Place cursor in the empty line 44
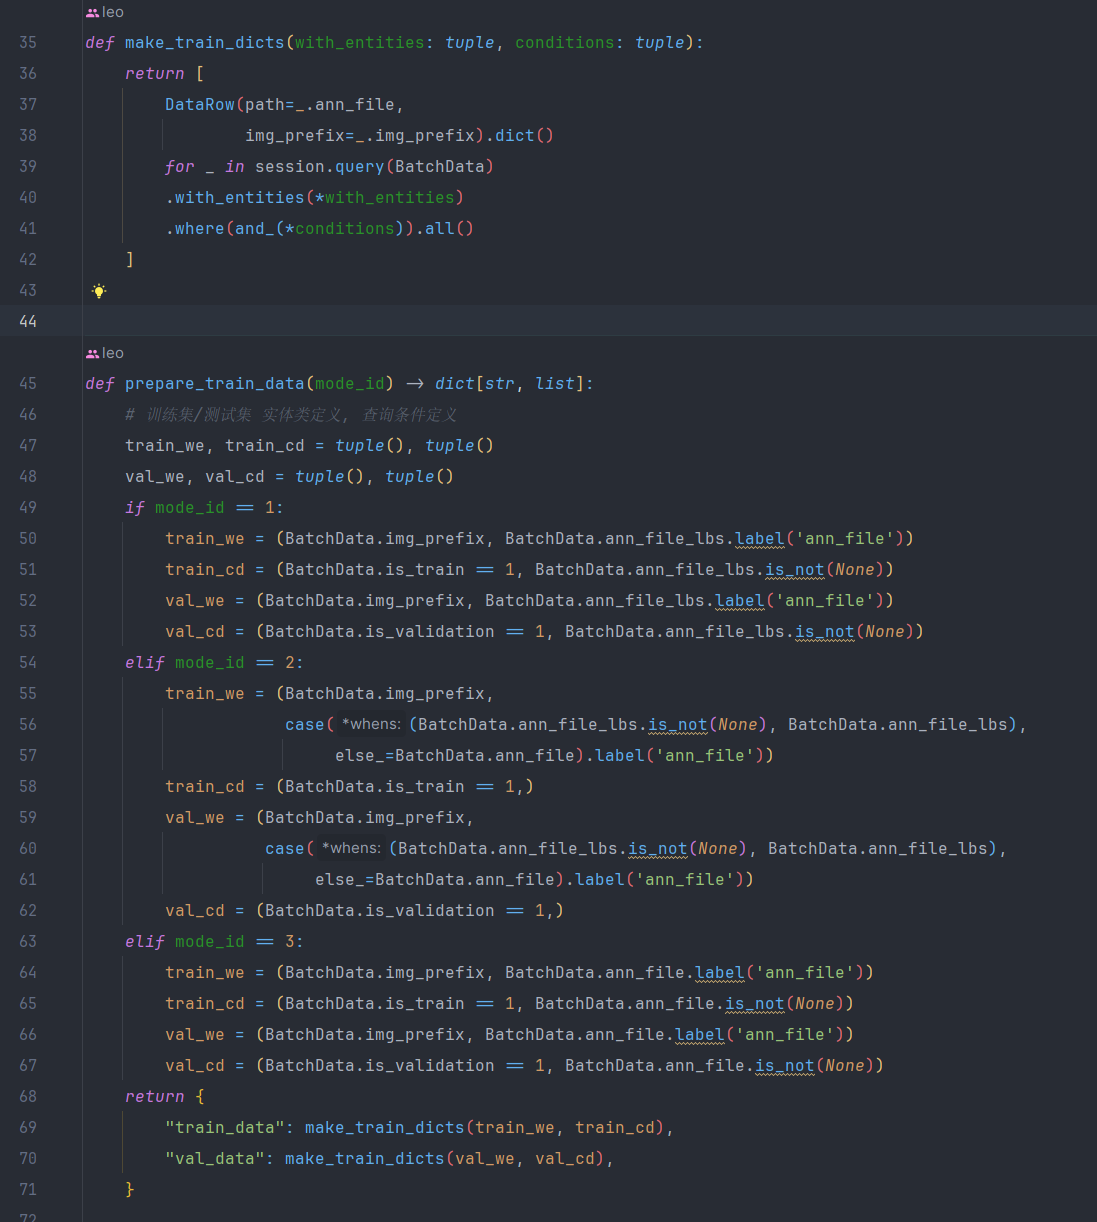The height and width of the screenshot is (1222, 1097). tap(500, 321)
